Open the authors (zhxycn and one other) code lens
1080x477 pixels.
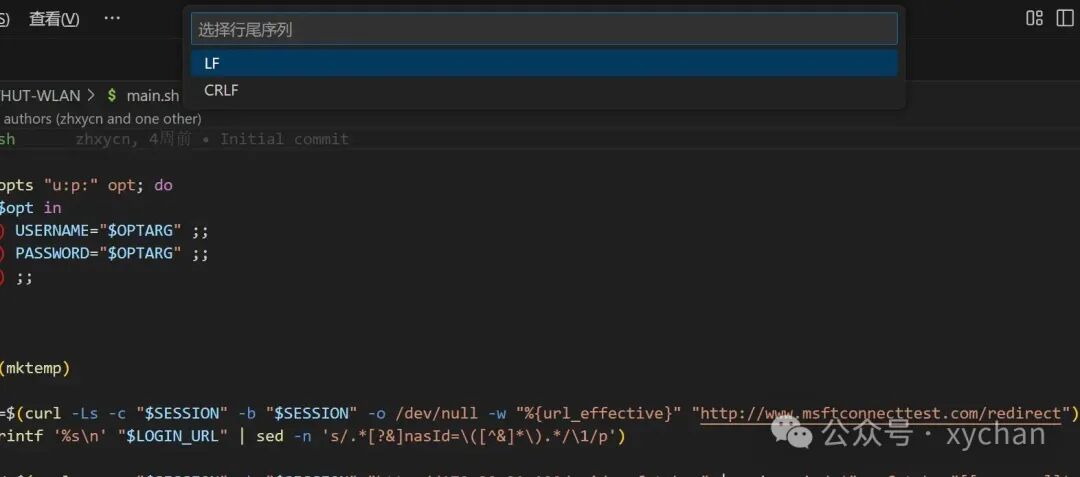(102, 119)
